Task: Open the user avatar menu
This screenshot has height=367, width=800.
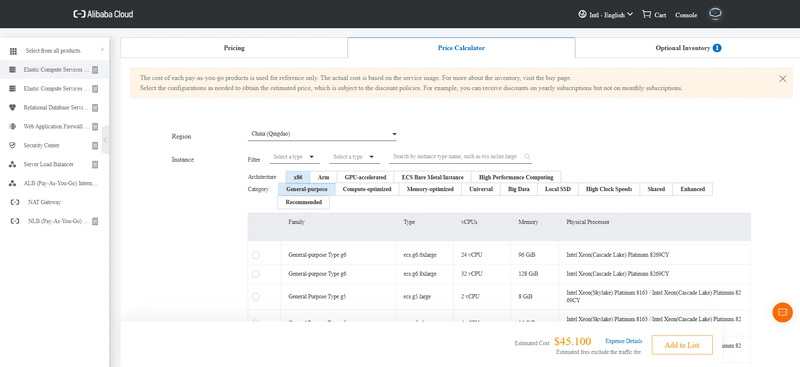Action: click(x=715, y=14)
